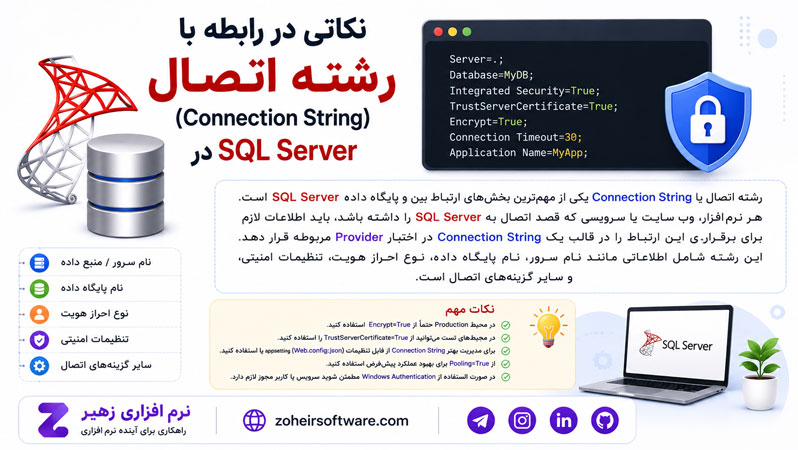This screenshot has width=798, height=450.
Task: Click the 'Integrated Security=True;' code line
Action: pyautogui.click(x=525, y=91)
